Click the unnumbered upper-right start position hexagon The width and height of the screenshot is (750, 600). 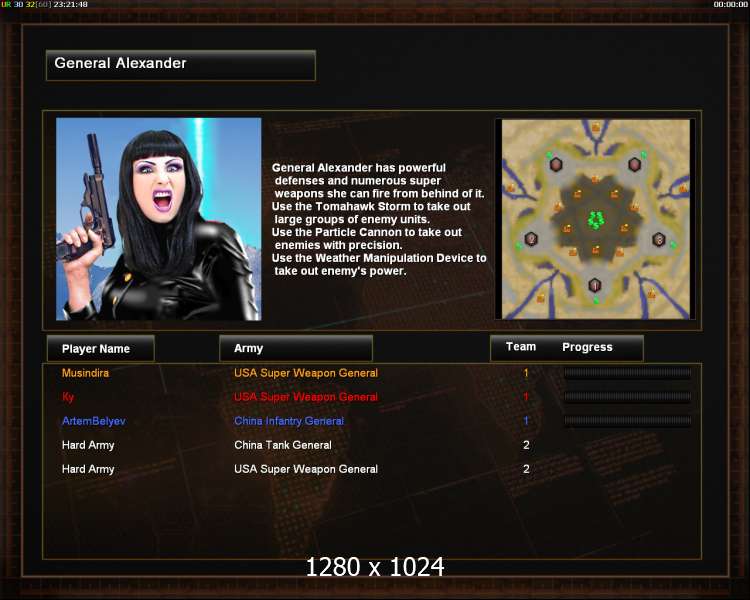[634, 165]
